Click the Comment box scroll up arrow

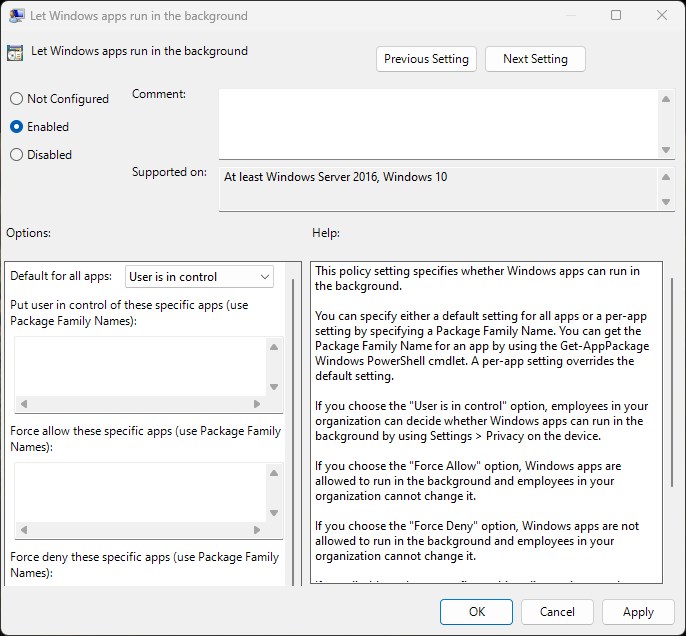pyautogui.click(x=666, y=97)
